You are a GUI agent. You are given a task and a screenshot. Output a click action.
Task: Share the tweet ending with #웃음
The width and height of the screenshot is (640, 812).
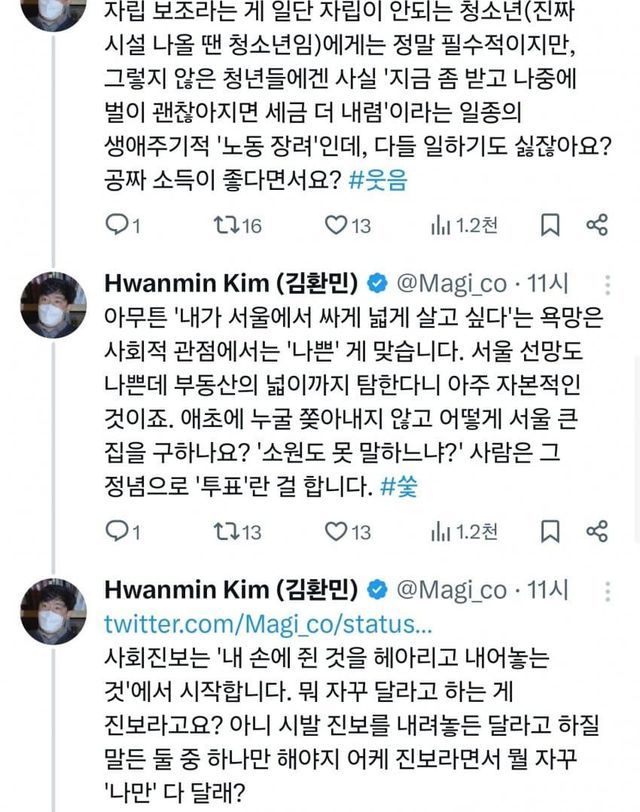coord(596,226)
